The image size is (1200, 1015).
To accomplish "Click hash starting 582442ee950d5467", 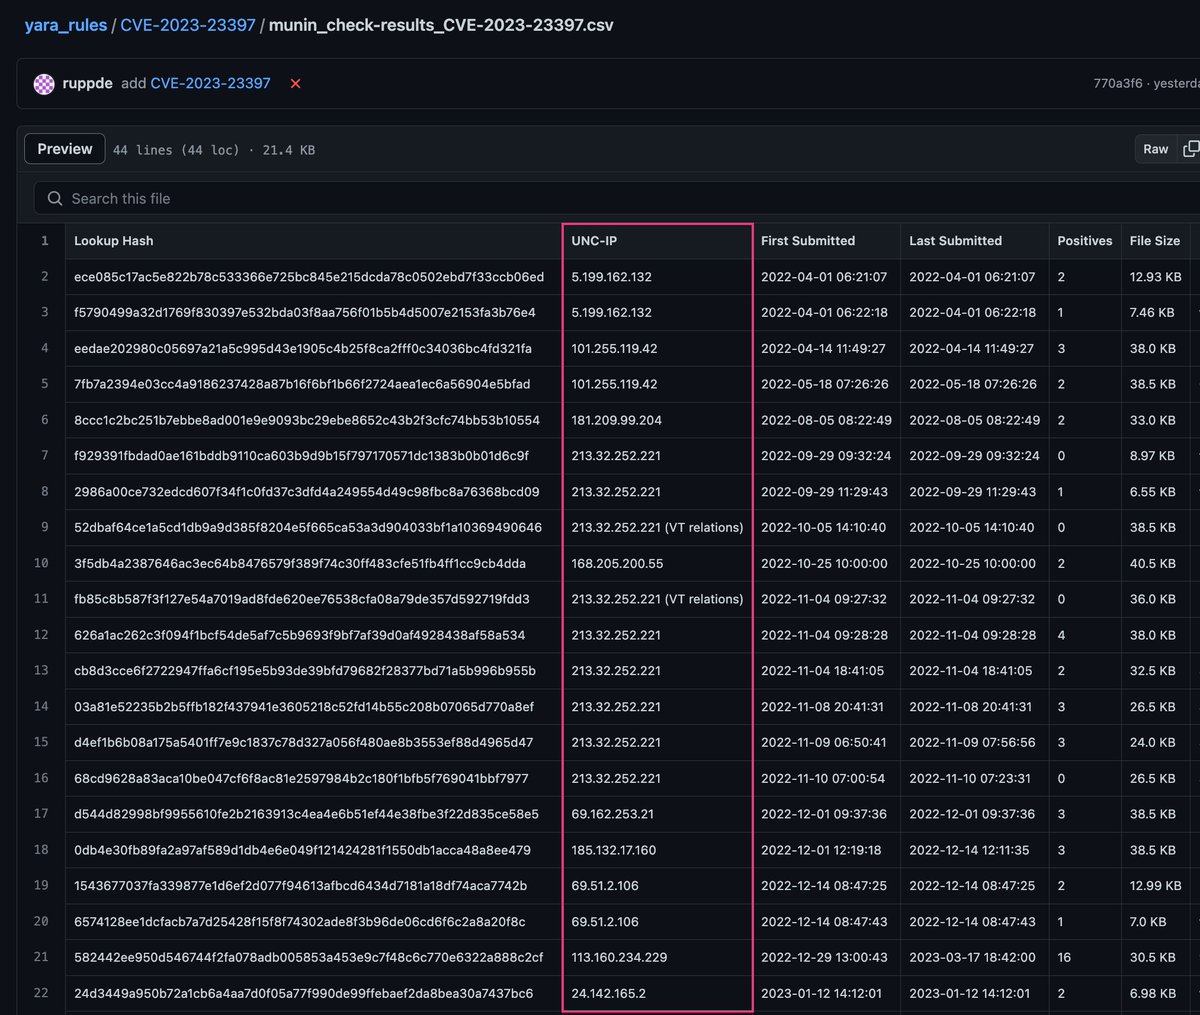I will pos(309,957).
